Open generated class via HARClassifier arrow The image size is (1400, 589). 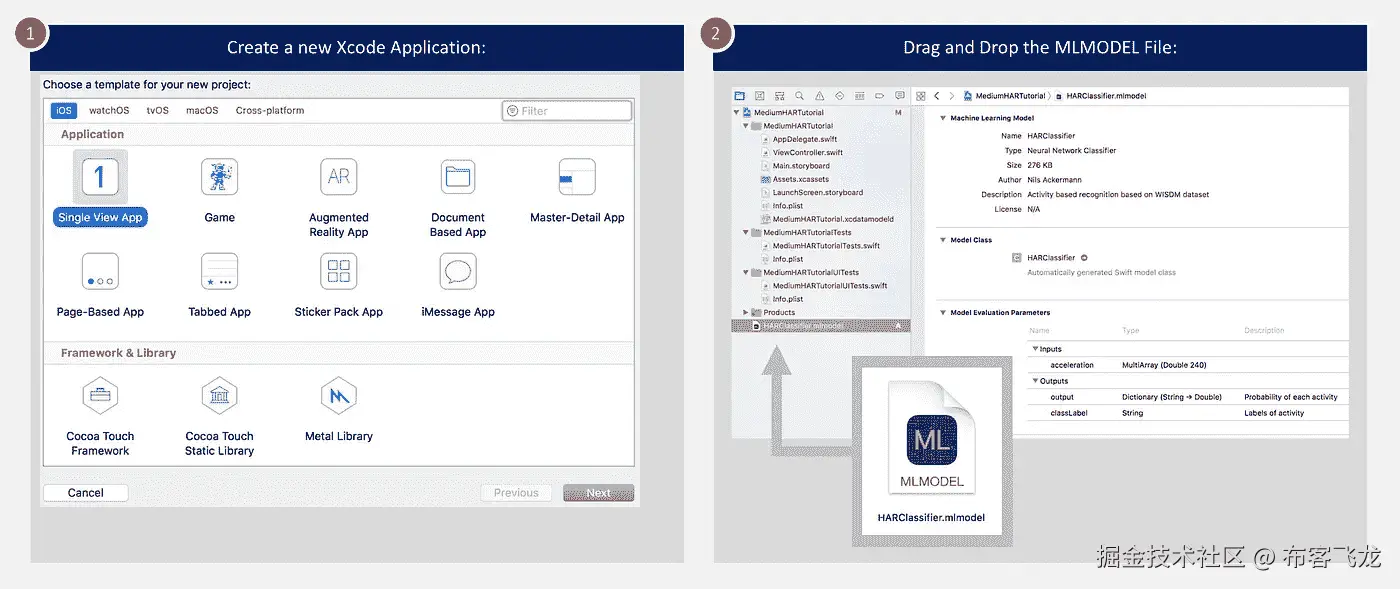pyautogui.click(x=1084, y=258)
